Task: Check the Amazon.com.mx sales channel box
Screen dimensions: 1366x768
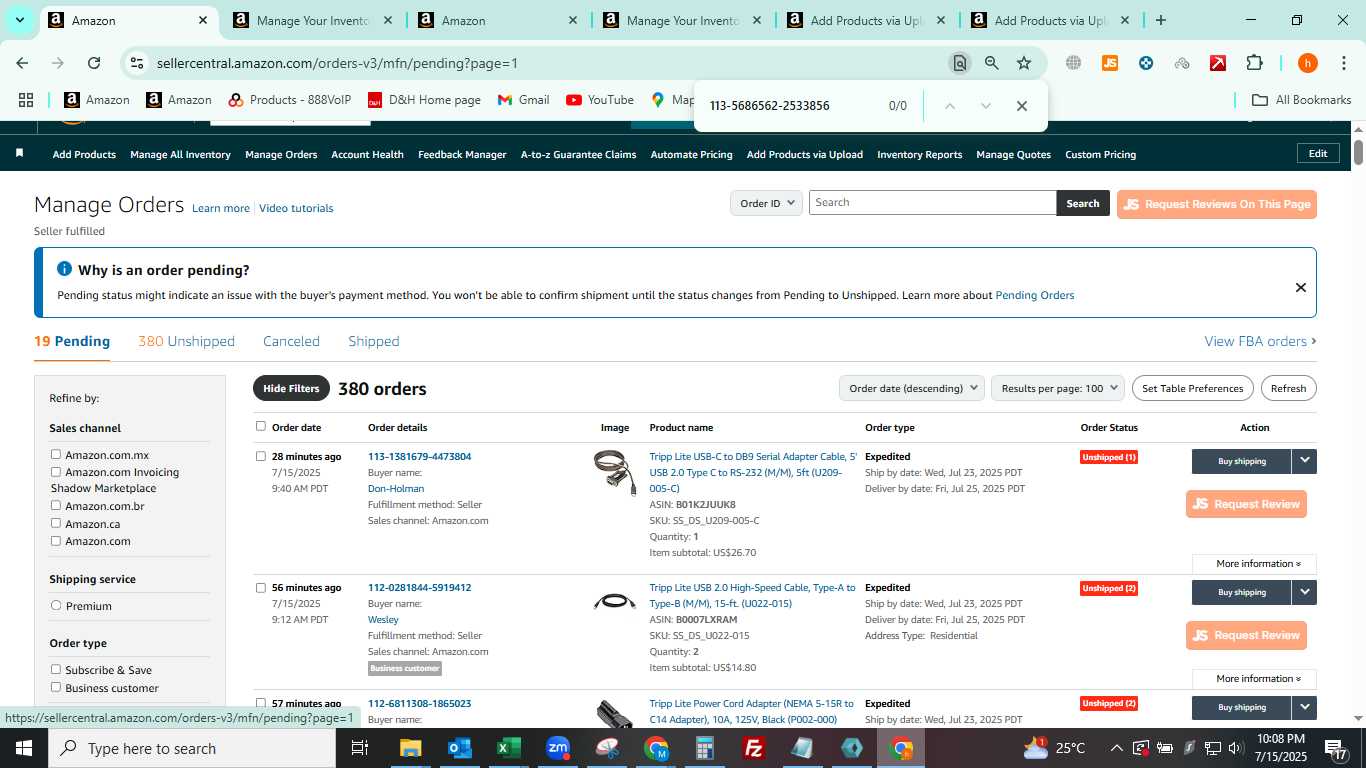Action: [56, 454]
